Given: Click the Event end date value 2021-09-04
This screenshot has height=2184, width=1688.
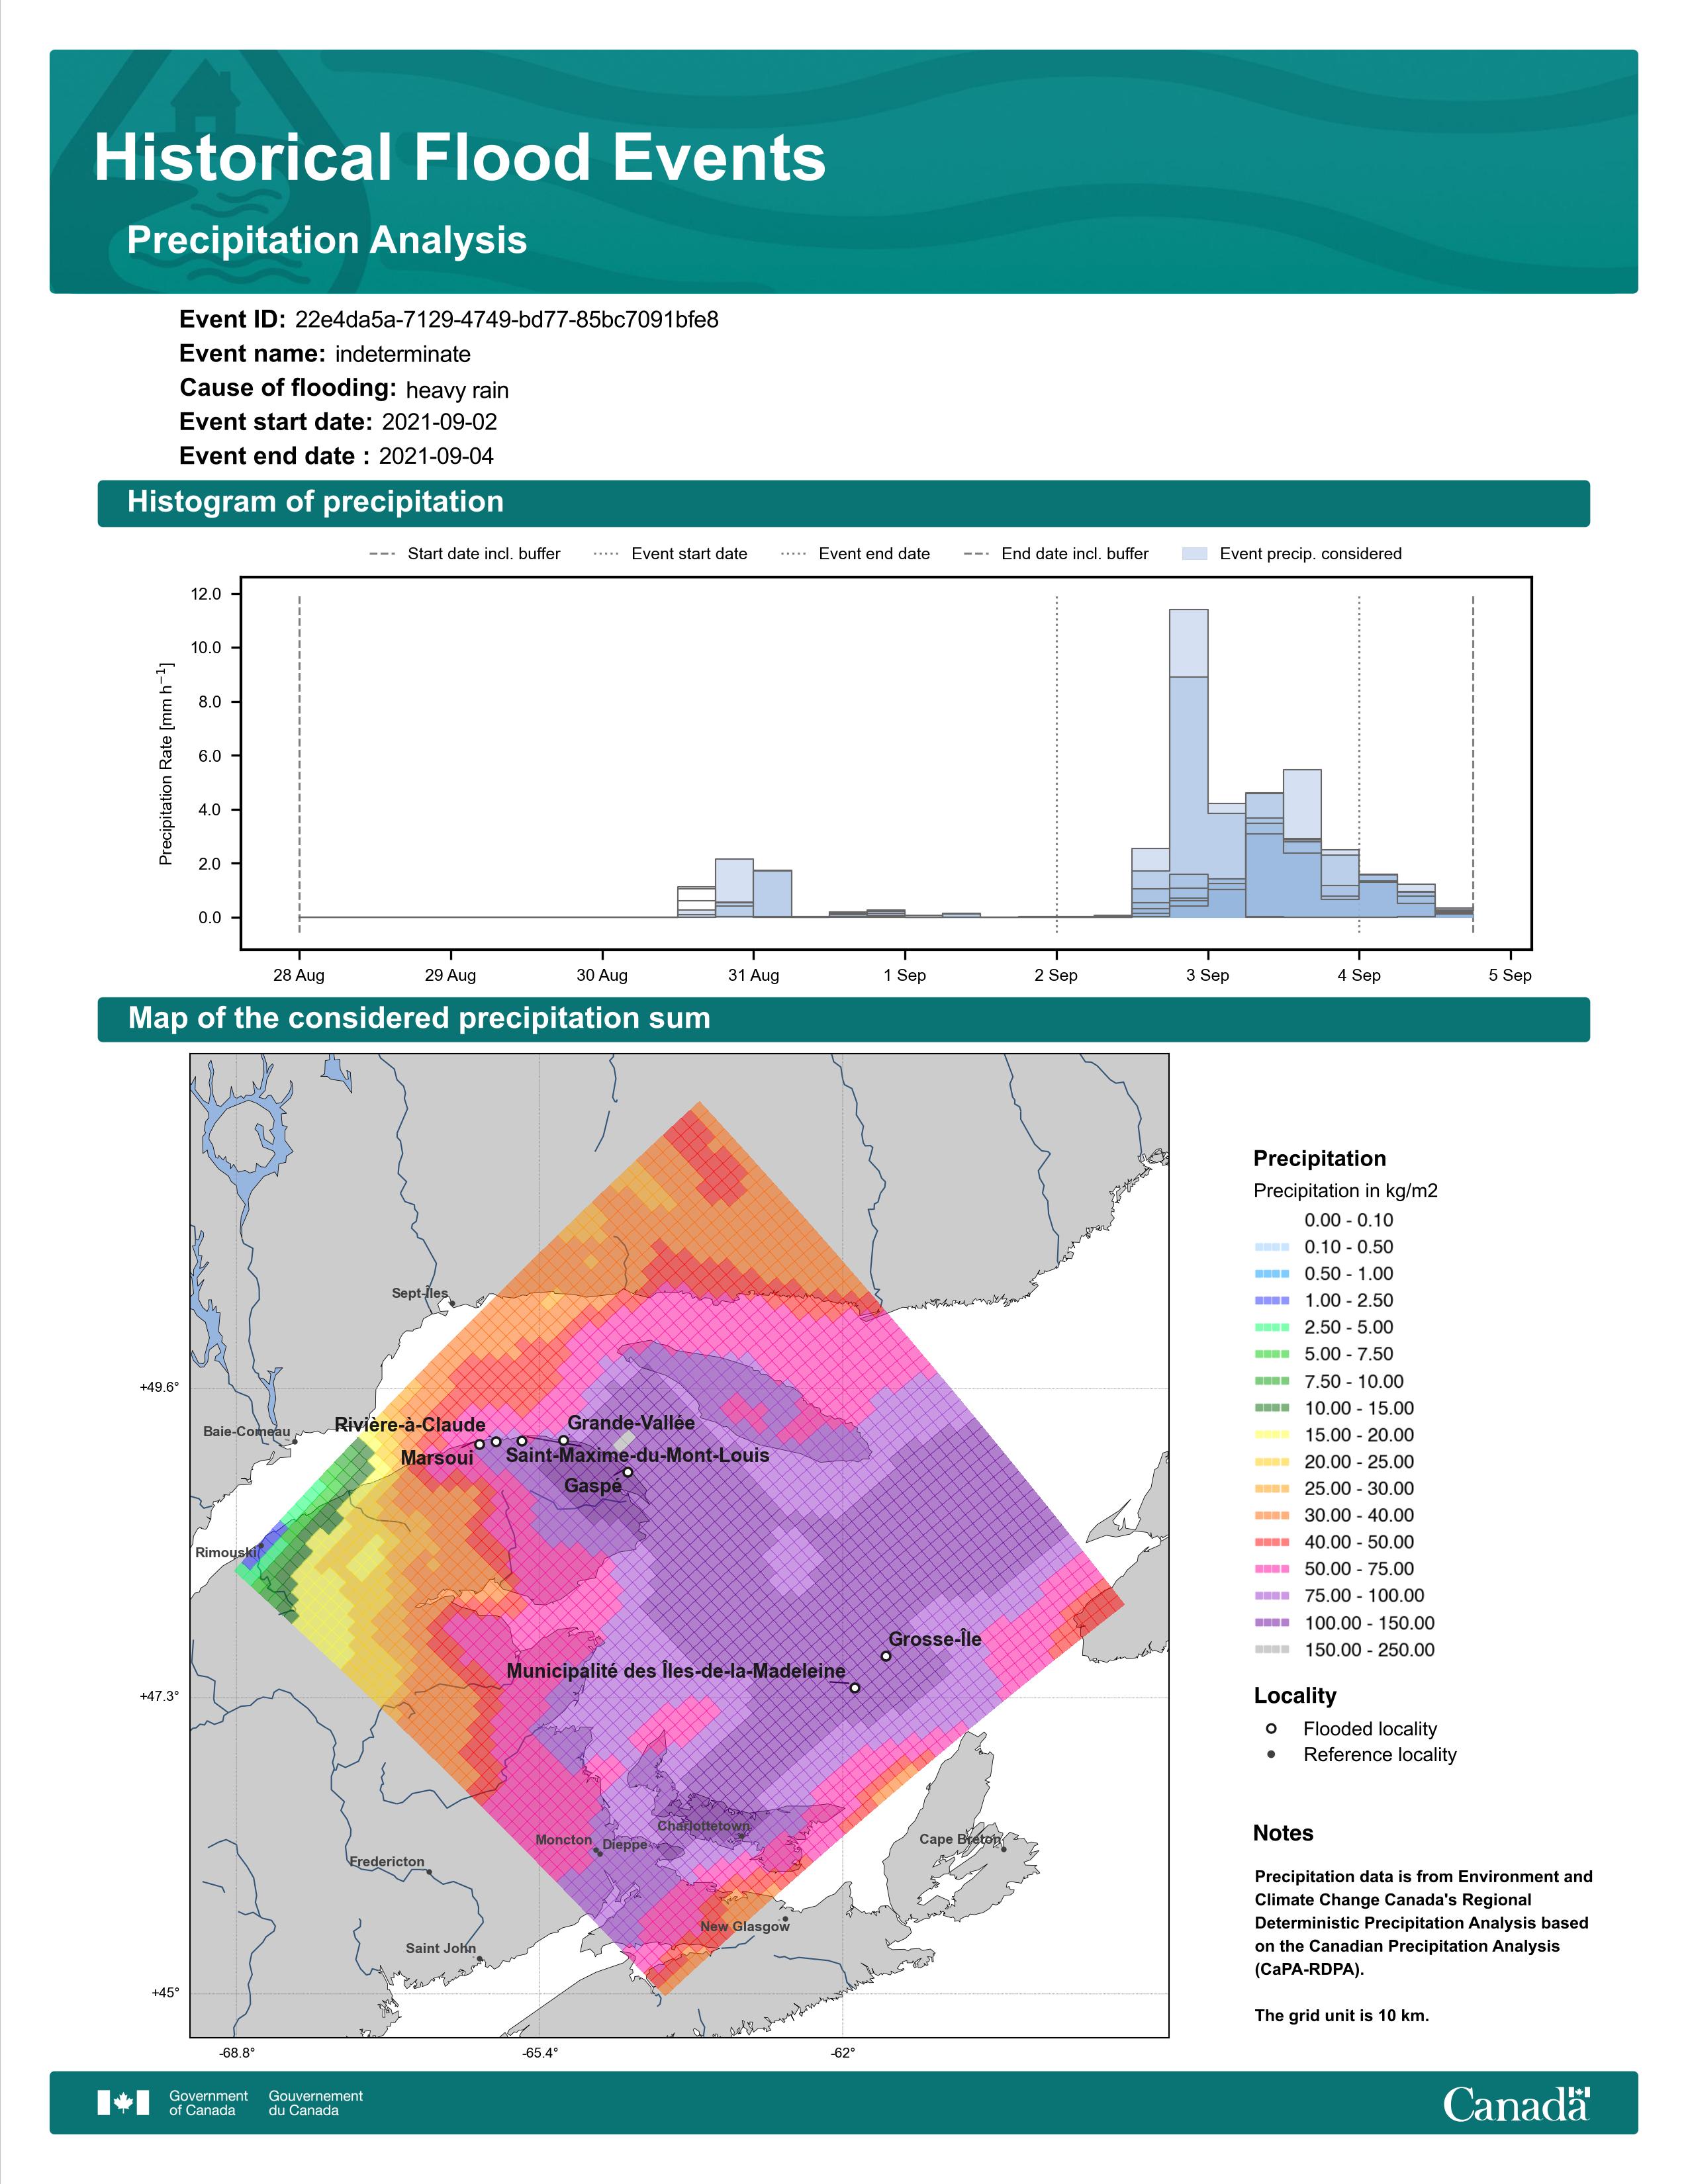Looking at the screenshot, I should click(436, 456).
